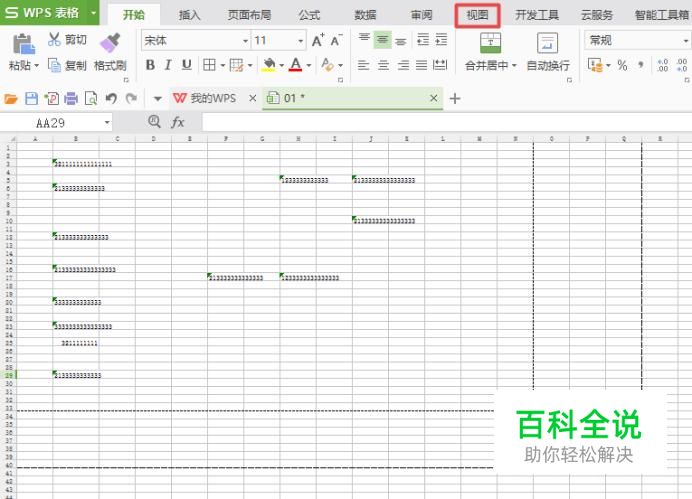The height and width of the screenshot is (499, 692).
Task: Open the Name Box dropdown arrow
Action: (x=107, y=122)
